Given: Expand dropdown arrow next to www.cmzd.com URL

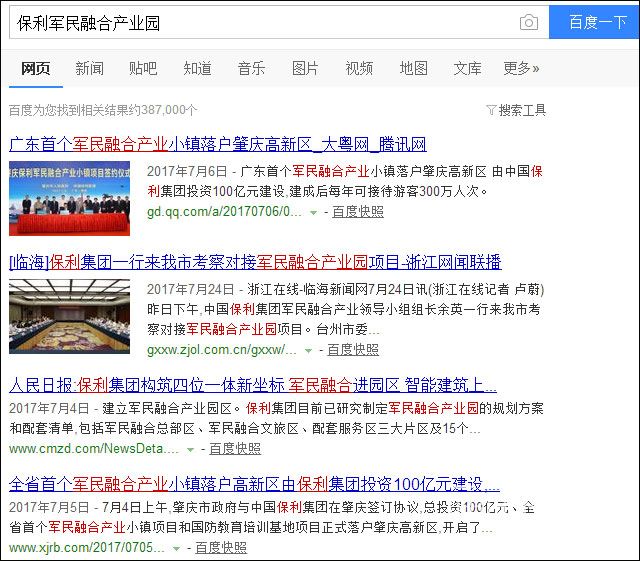Looking at the screenshot, I should click(x=190, y=450).
